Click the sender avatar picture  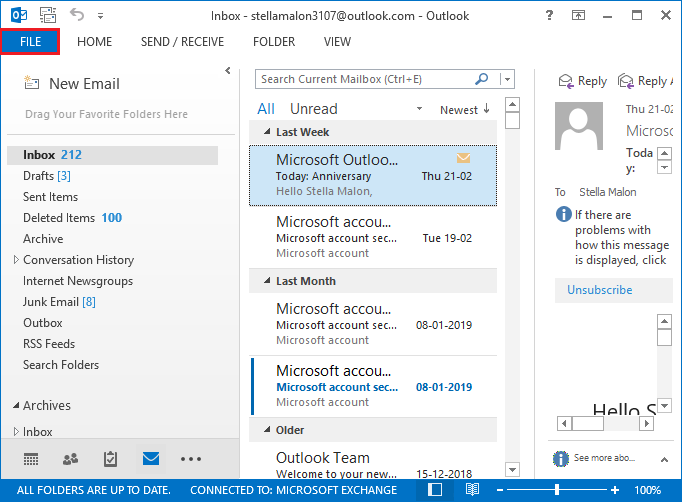[x=579, y=126]
